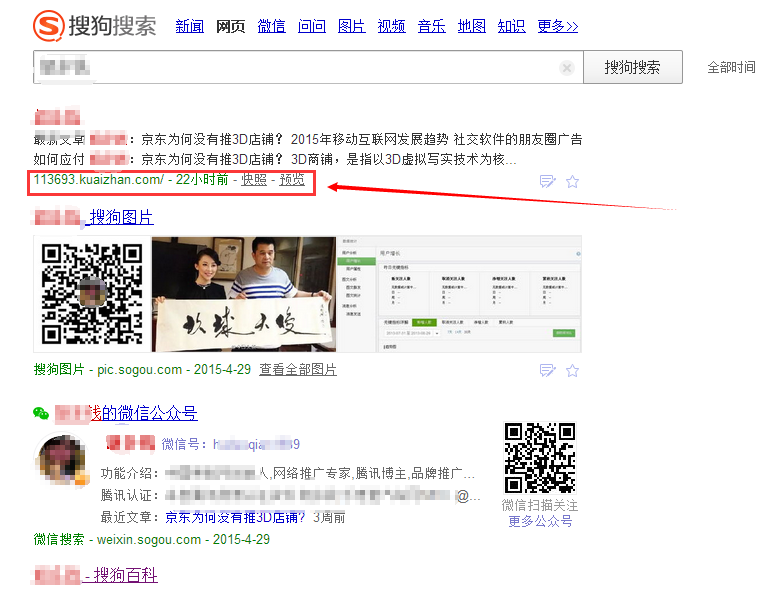Click the feedback icon beside the kuaizhan result
Screen dimensions: 757x592
(547, 181)
